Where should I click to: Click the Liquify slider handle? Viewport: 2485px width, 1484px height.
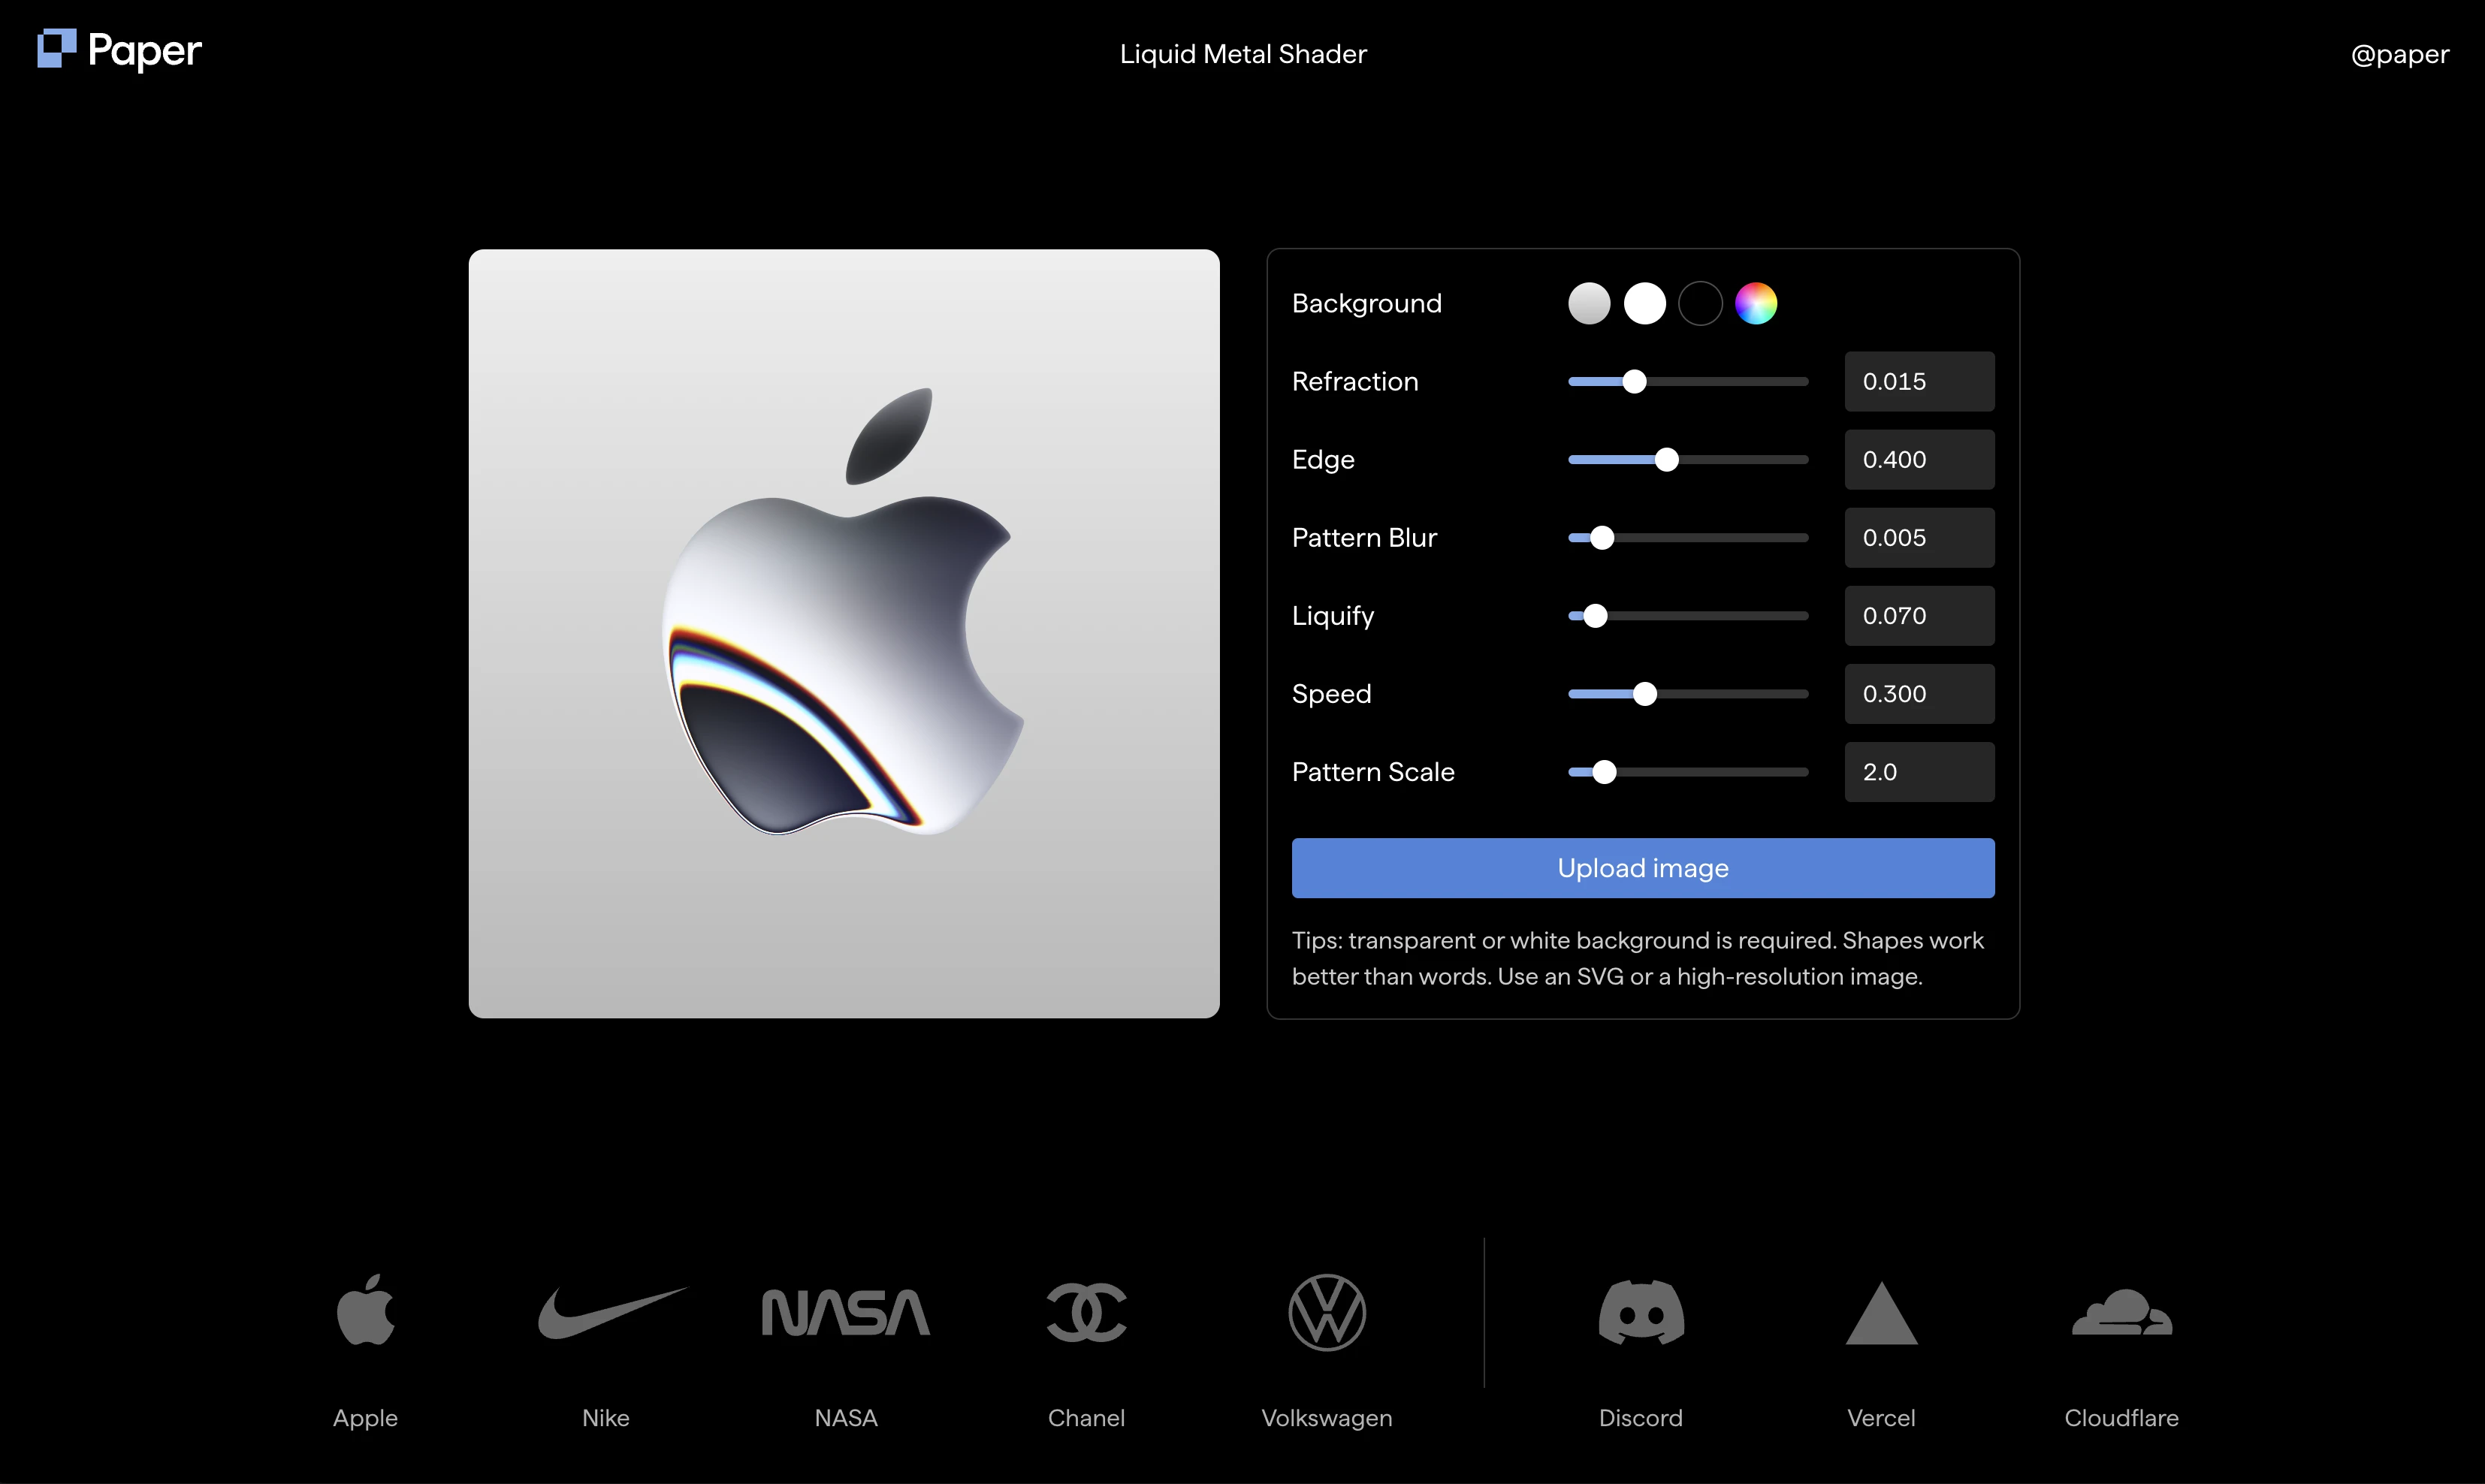pyautogui.click(x=1595, y=615)
